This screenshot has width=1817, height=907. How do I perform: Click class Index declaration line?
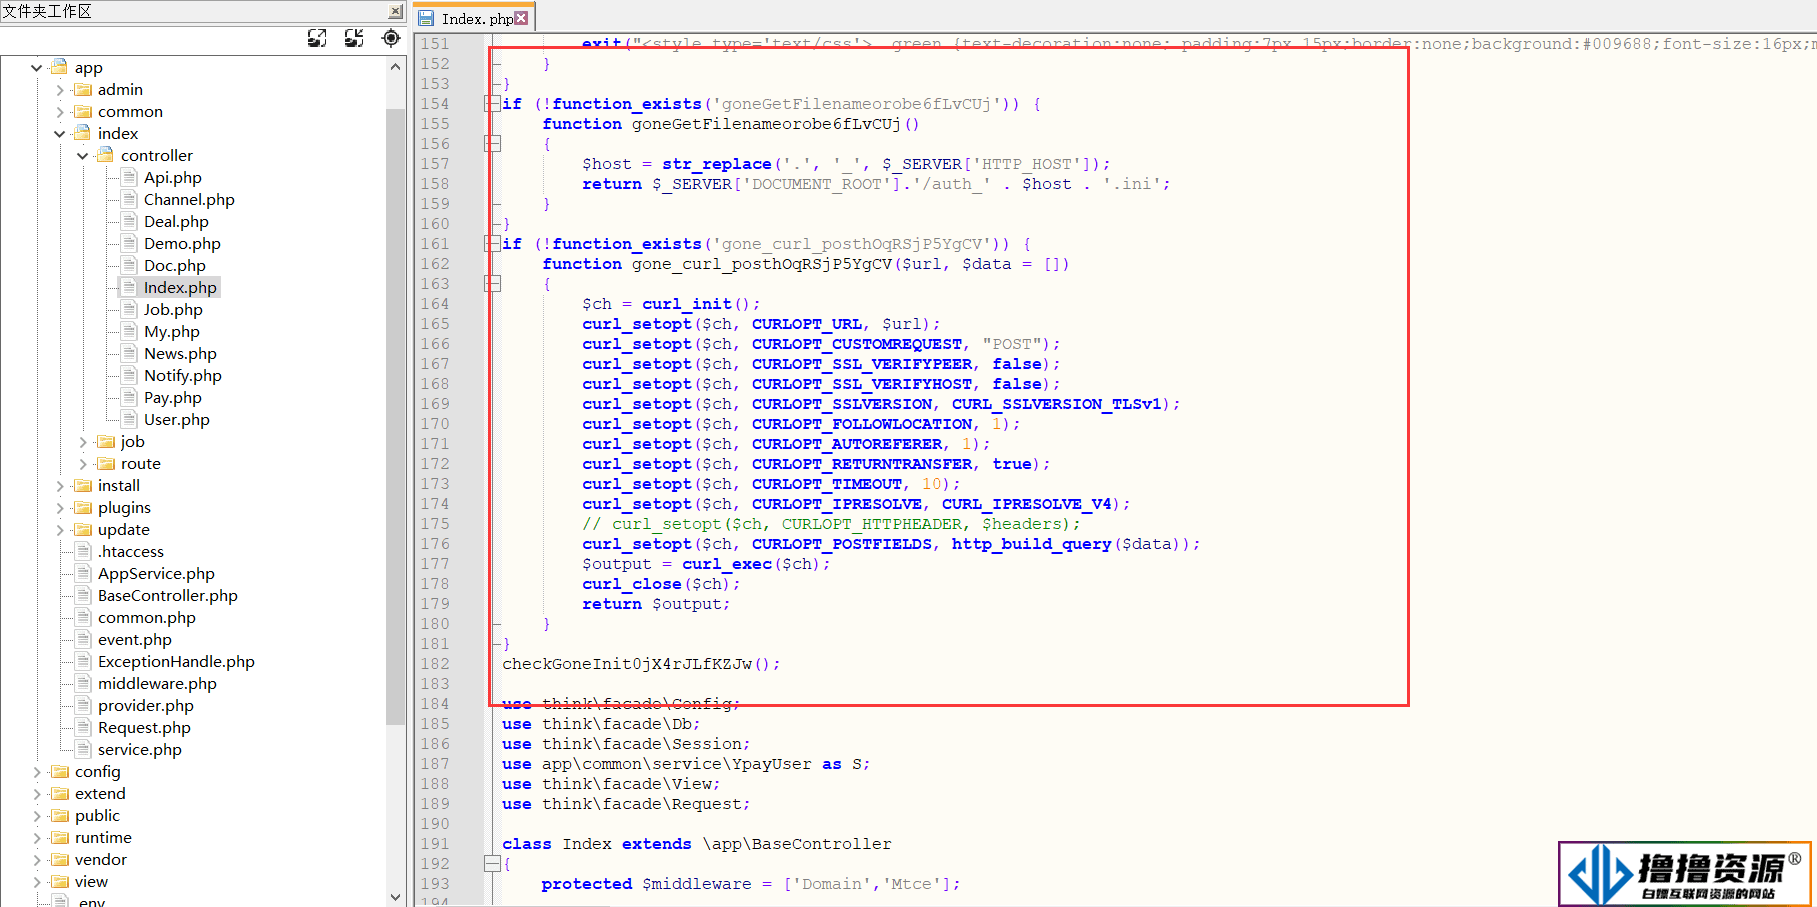pyautogui.click(x=697, y=844)
